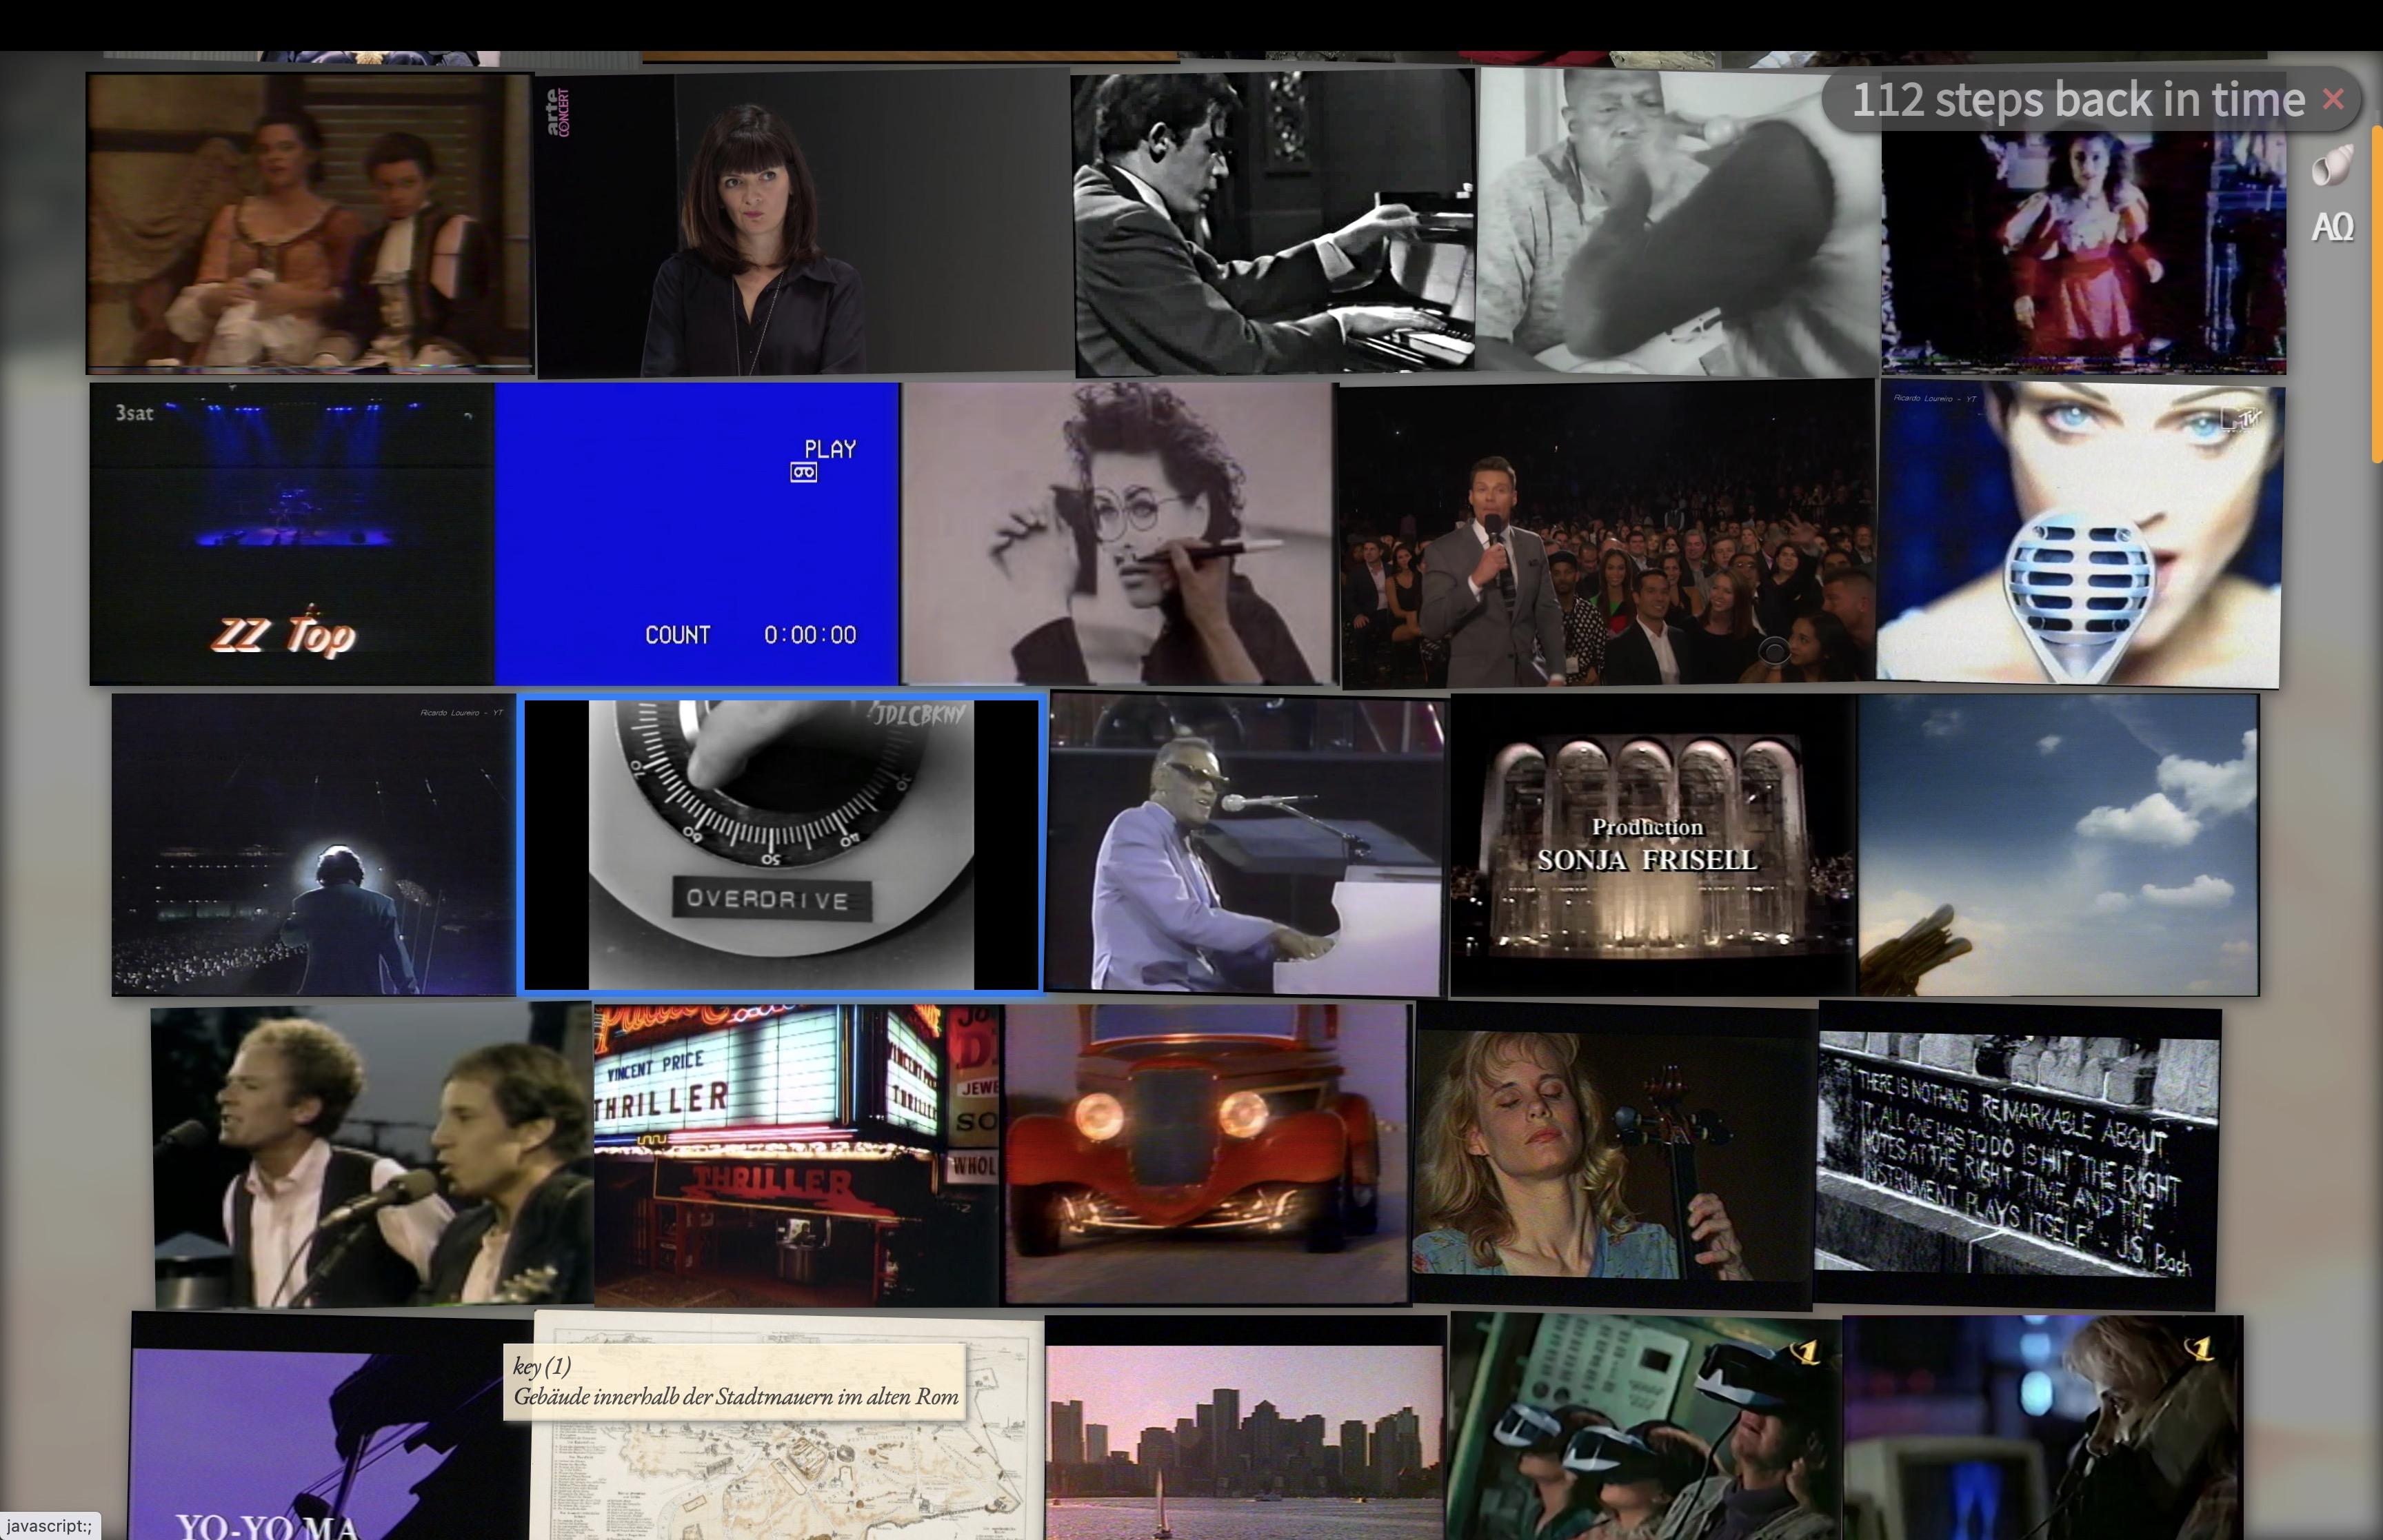Grab the orange vertical scrollbar thumb
Image resolution: width=2383 pixels, height=1540 pixels.
[x=2377, y=295]
